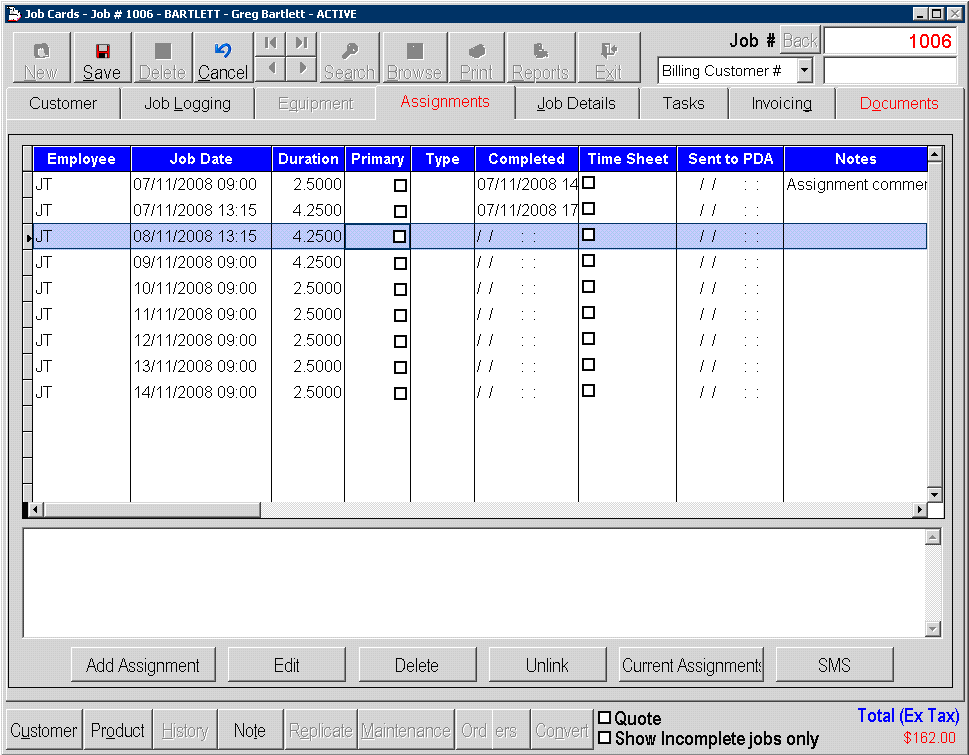
Task: Click grid vertical scrollbar down arrow
Action: click(x=934, y=494)
